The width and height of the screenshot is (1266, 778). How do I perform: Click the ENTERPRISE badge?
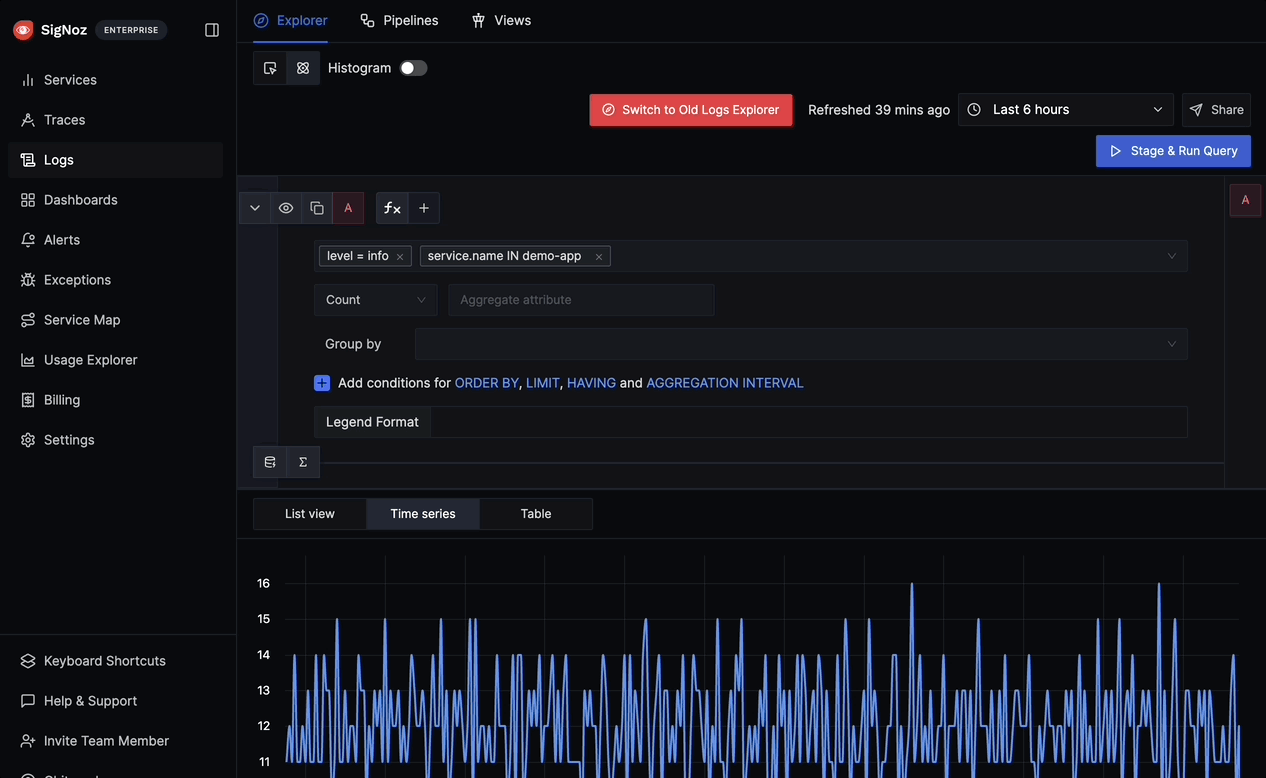click(x=131, y=30)
